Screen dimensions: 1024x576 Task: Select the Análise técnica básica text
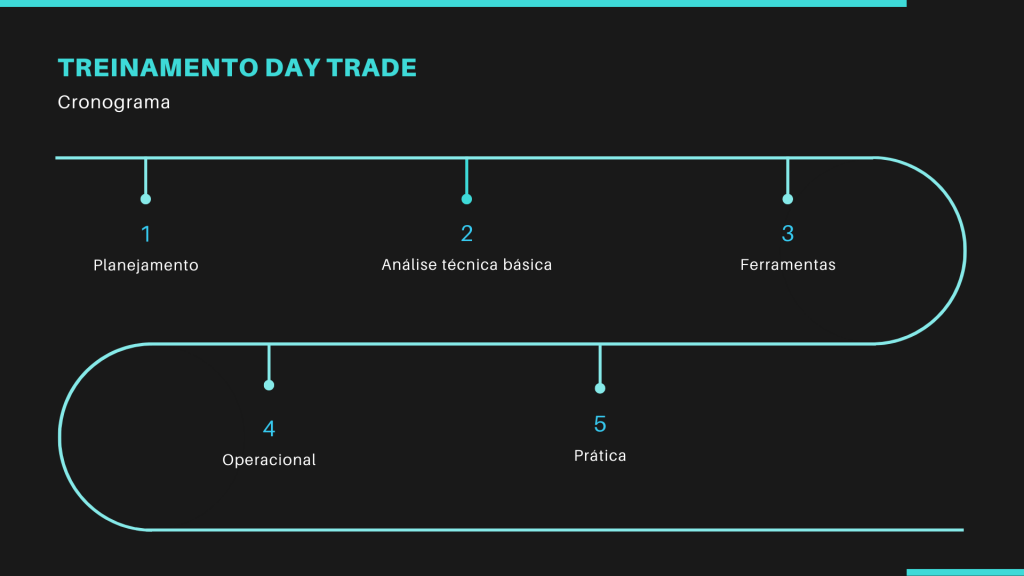point(466,264)
